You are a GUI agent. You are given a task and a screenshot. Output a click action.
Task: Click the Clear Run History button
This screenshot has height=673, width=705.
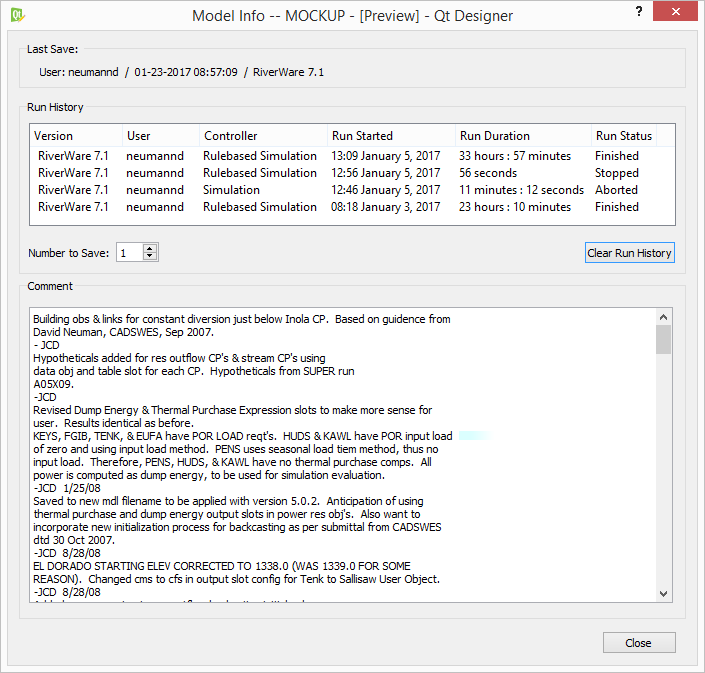click(x=629, y=253)
